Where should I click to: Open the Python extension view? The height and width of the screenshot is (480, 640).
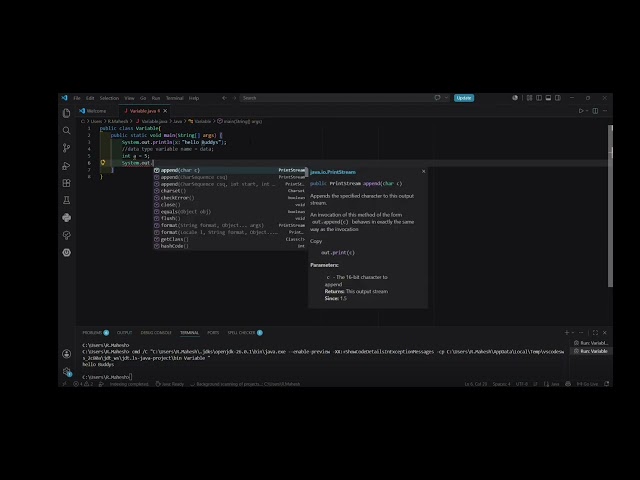(x=67, y=218)
